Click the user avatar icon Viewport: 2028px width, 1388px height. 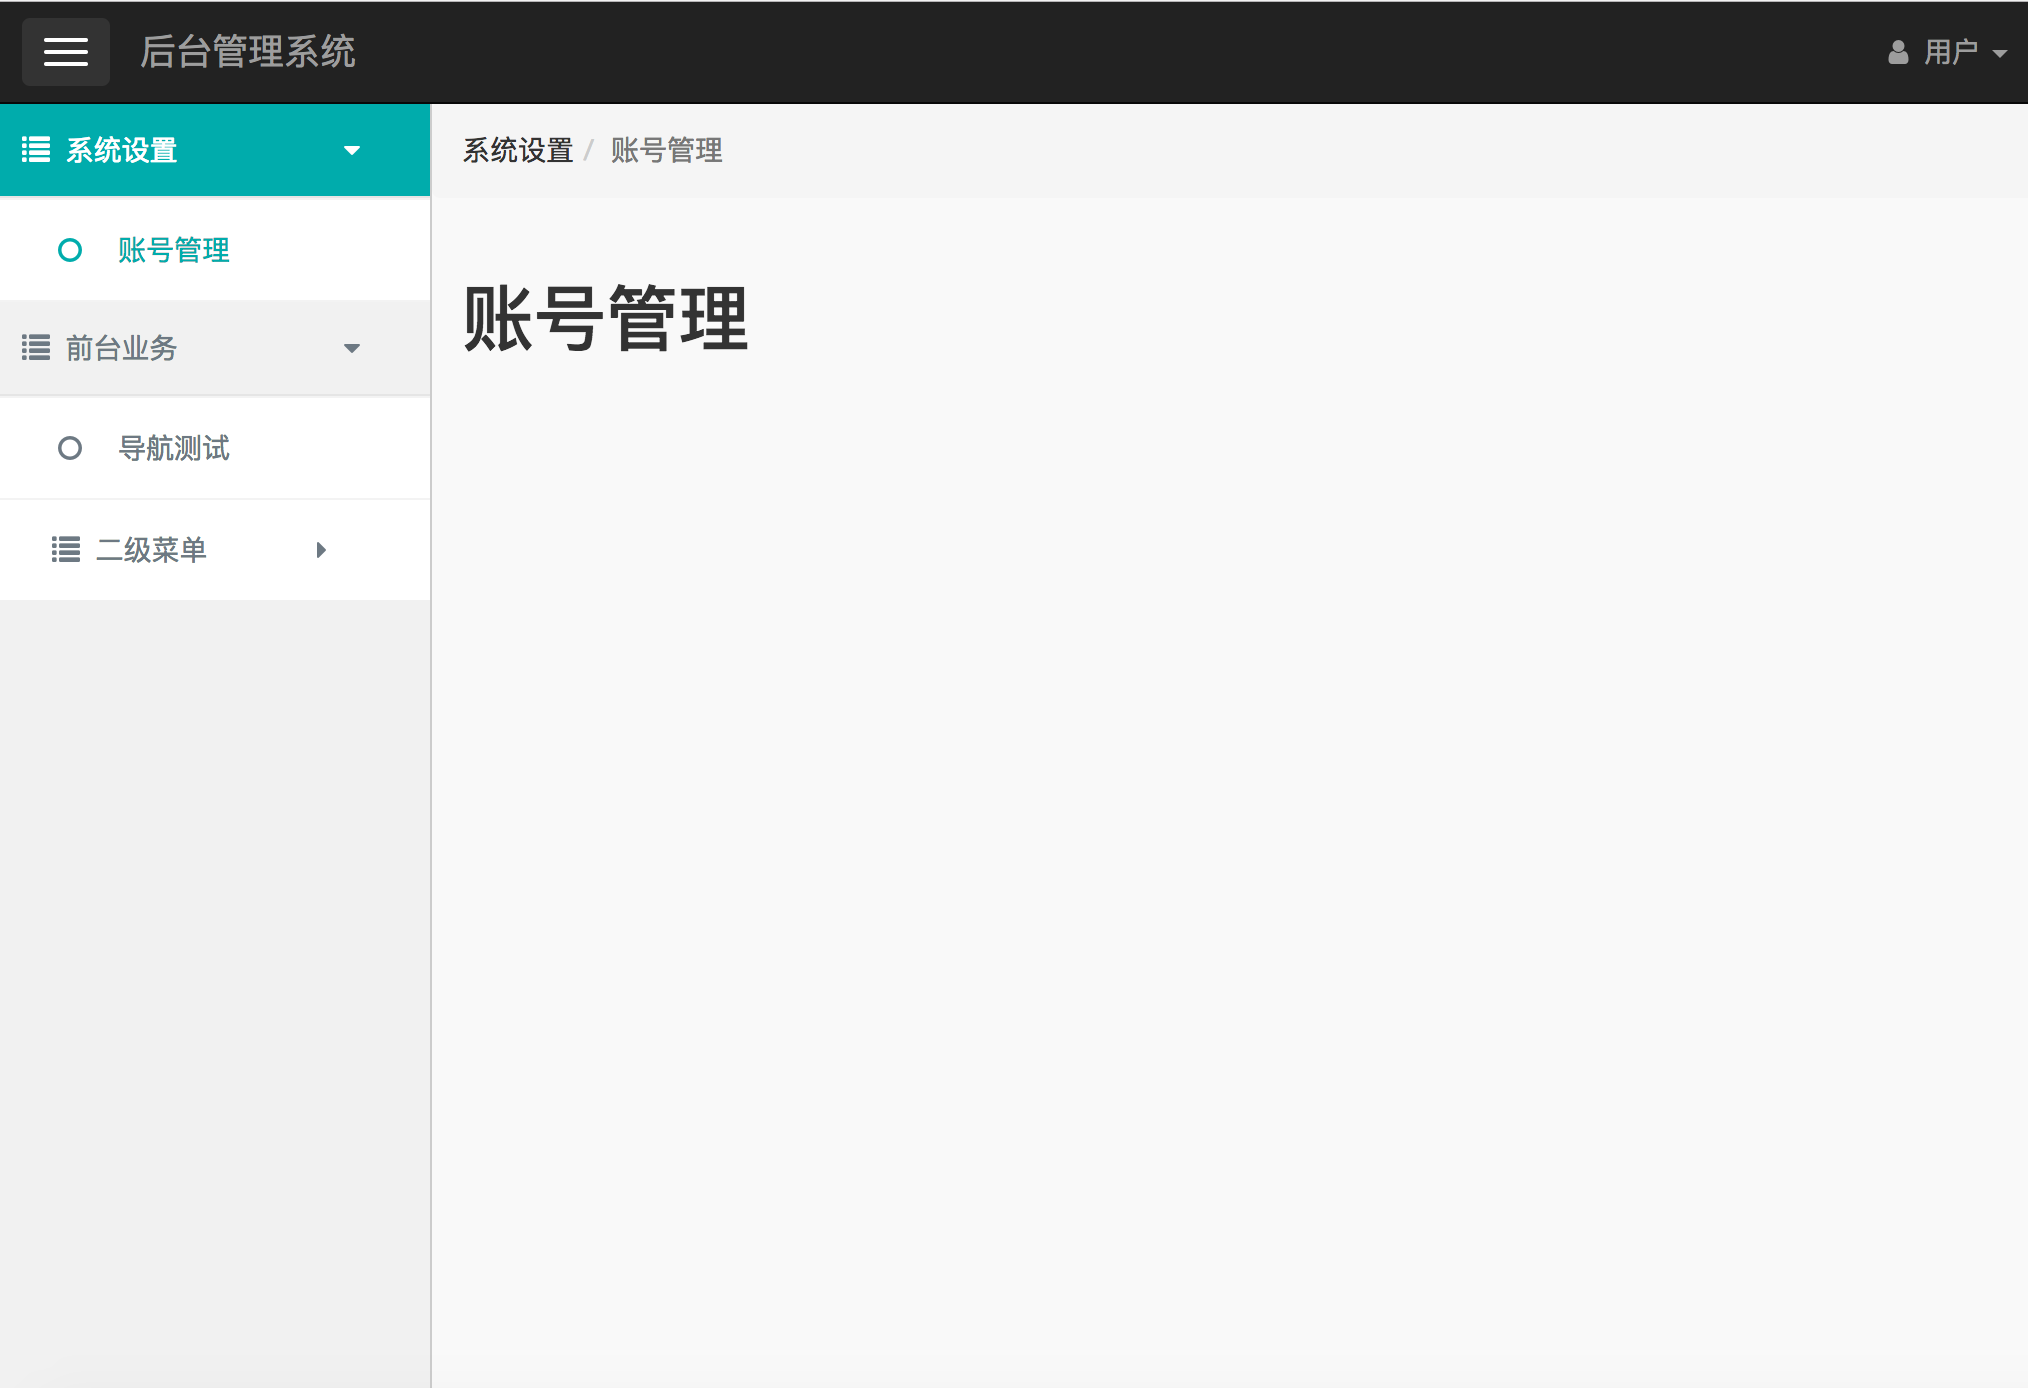pos(1897,52)
